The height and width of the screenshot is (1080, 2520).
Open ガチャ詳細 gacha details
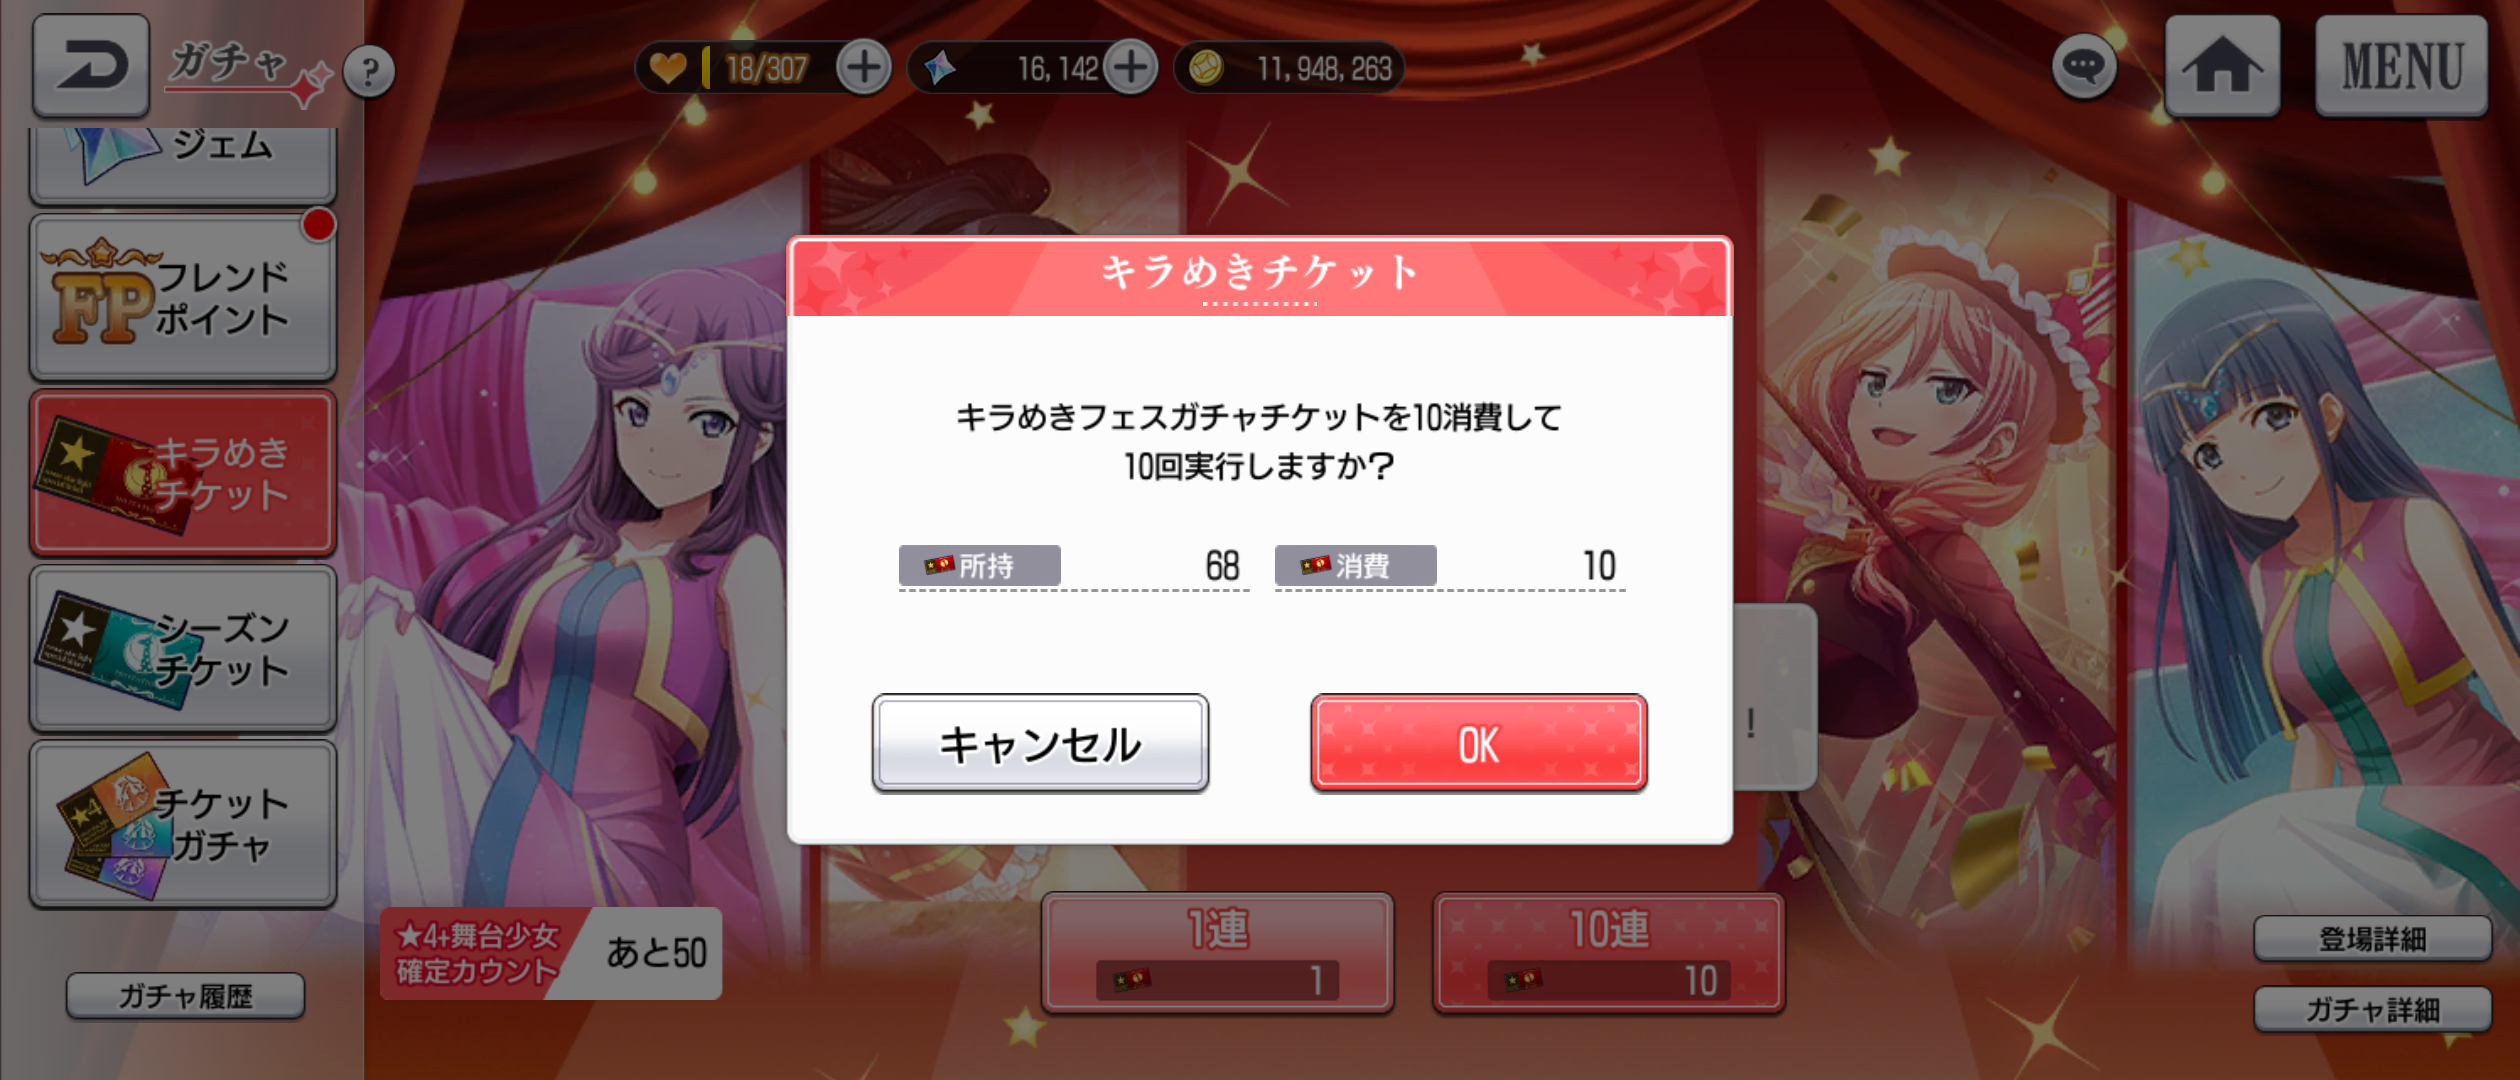(x=2372, y=1010)
